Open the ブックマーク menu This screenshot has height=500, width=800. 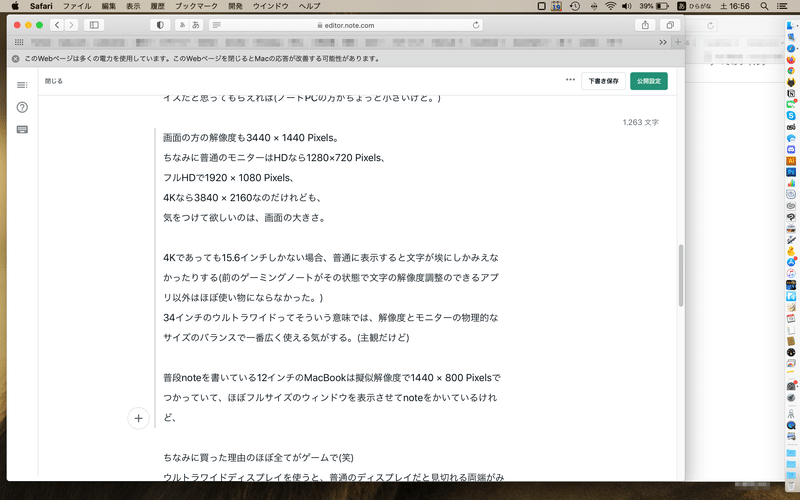[196, 6]
